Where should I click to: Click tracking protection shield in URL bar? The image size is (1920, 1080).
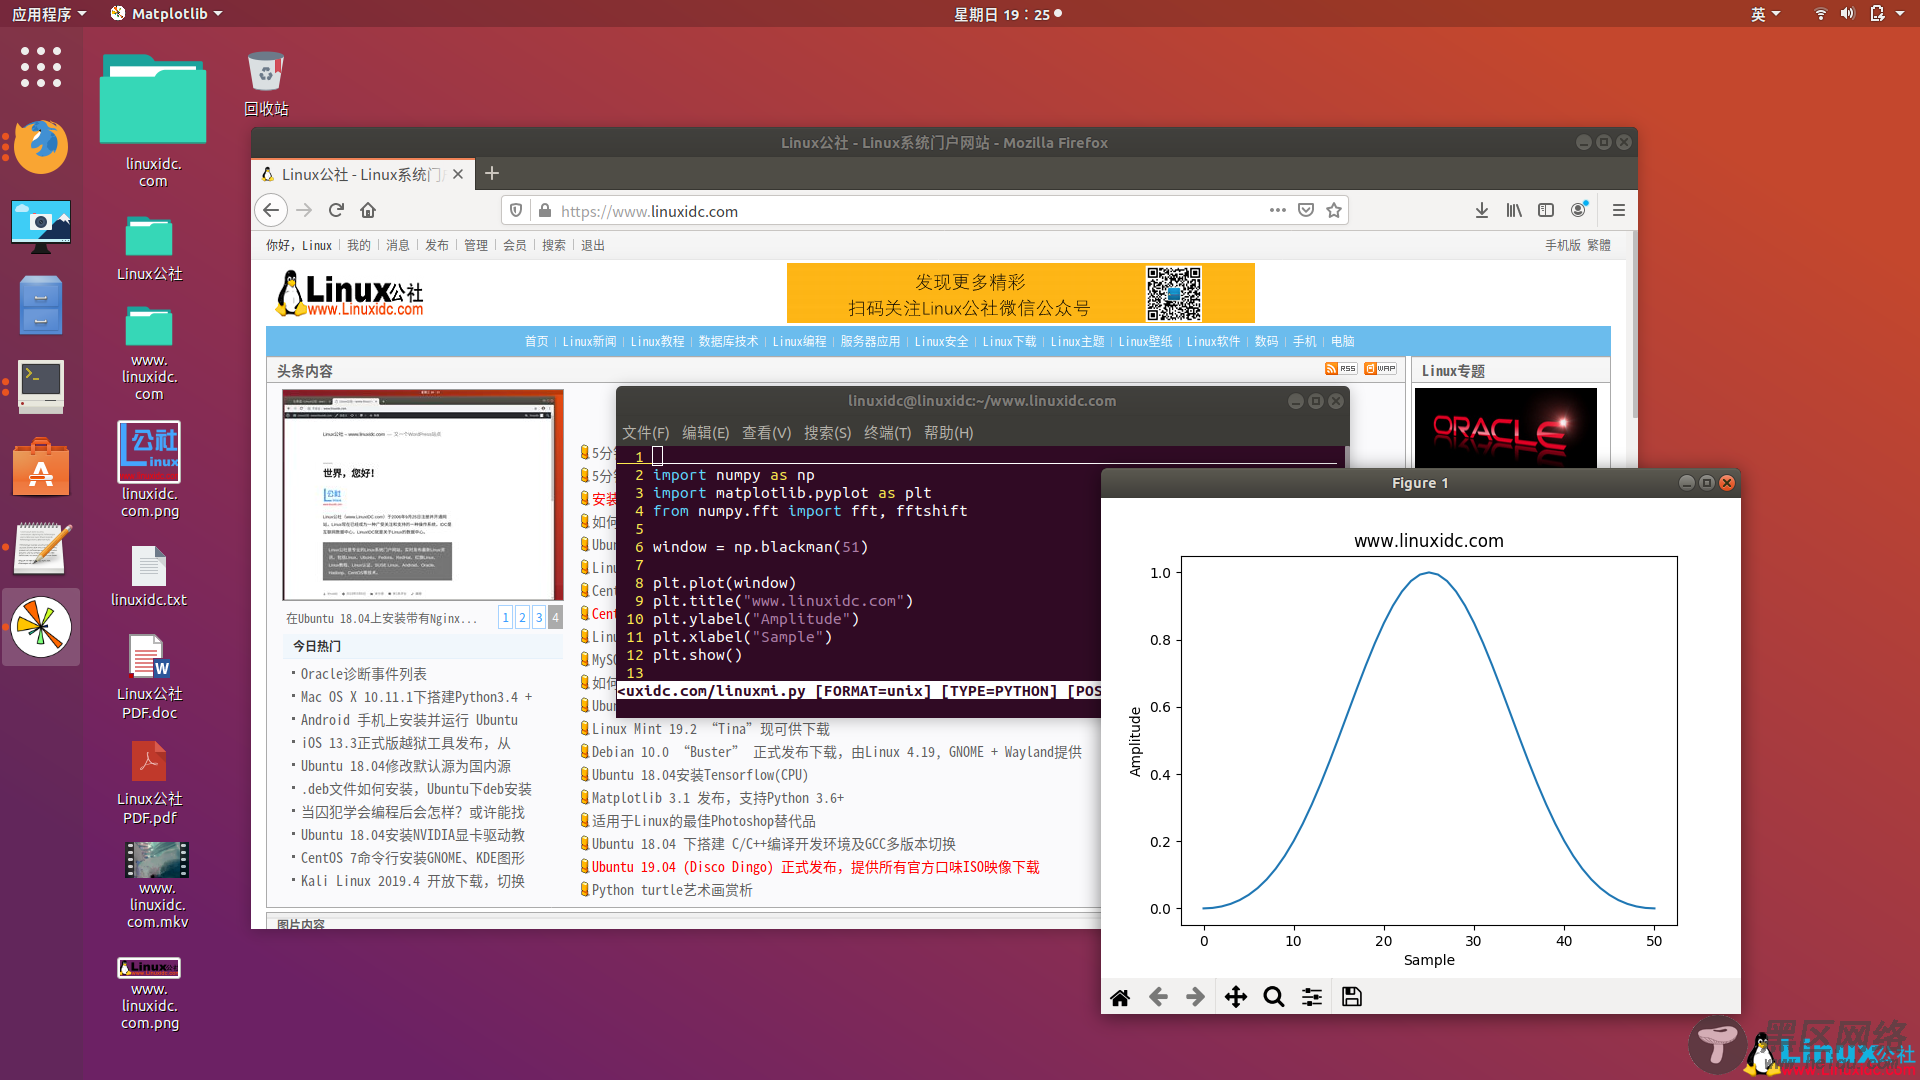click(516, 210)
